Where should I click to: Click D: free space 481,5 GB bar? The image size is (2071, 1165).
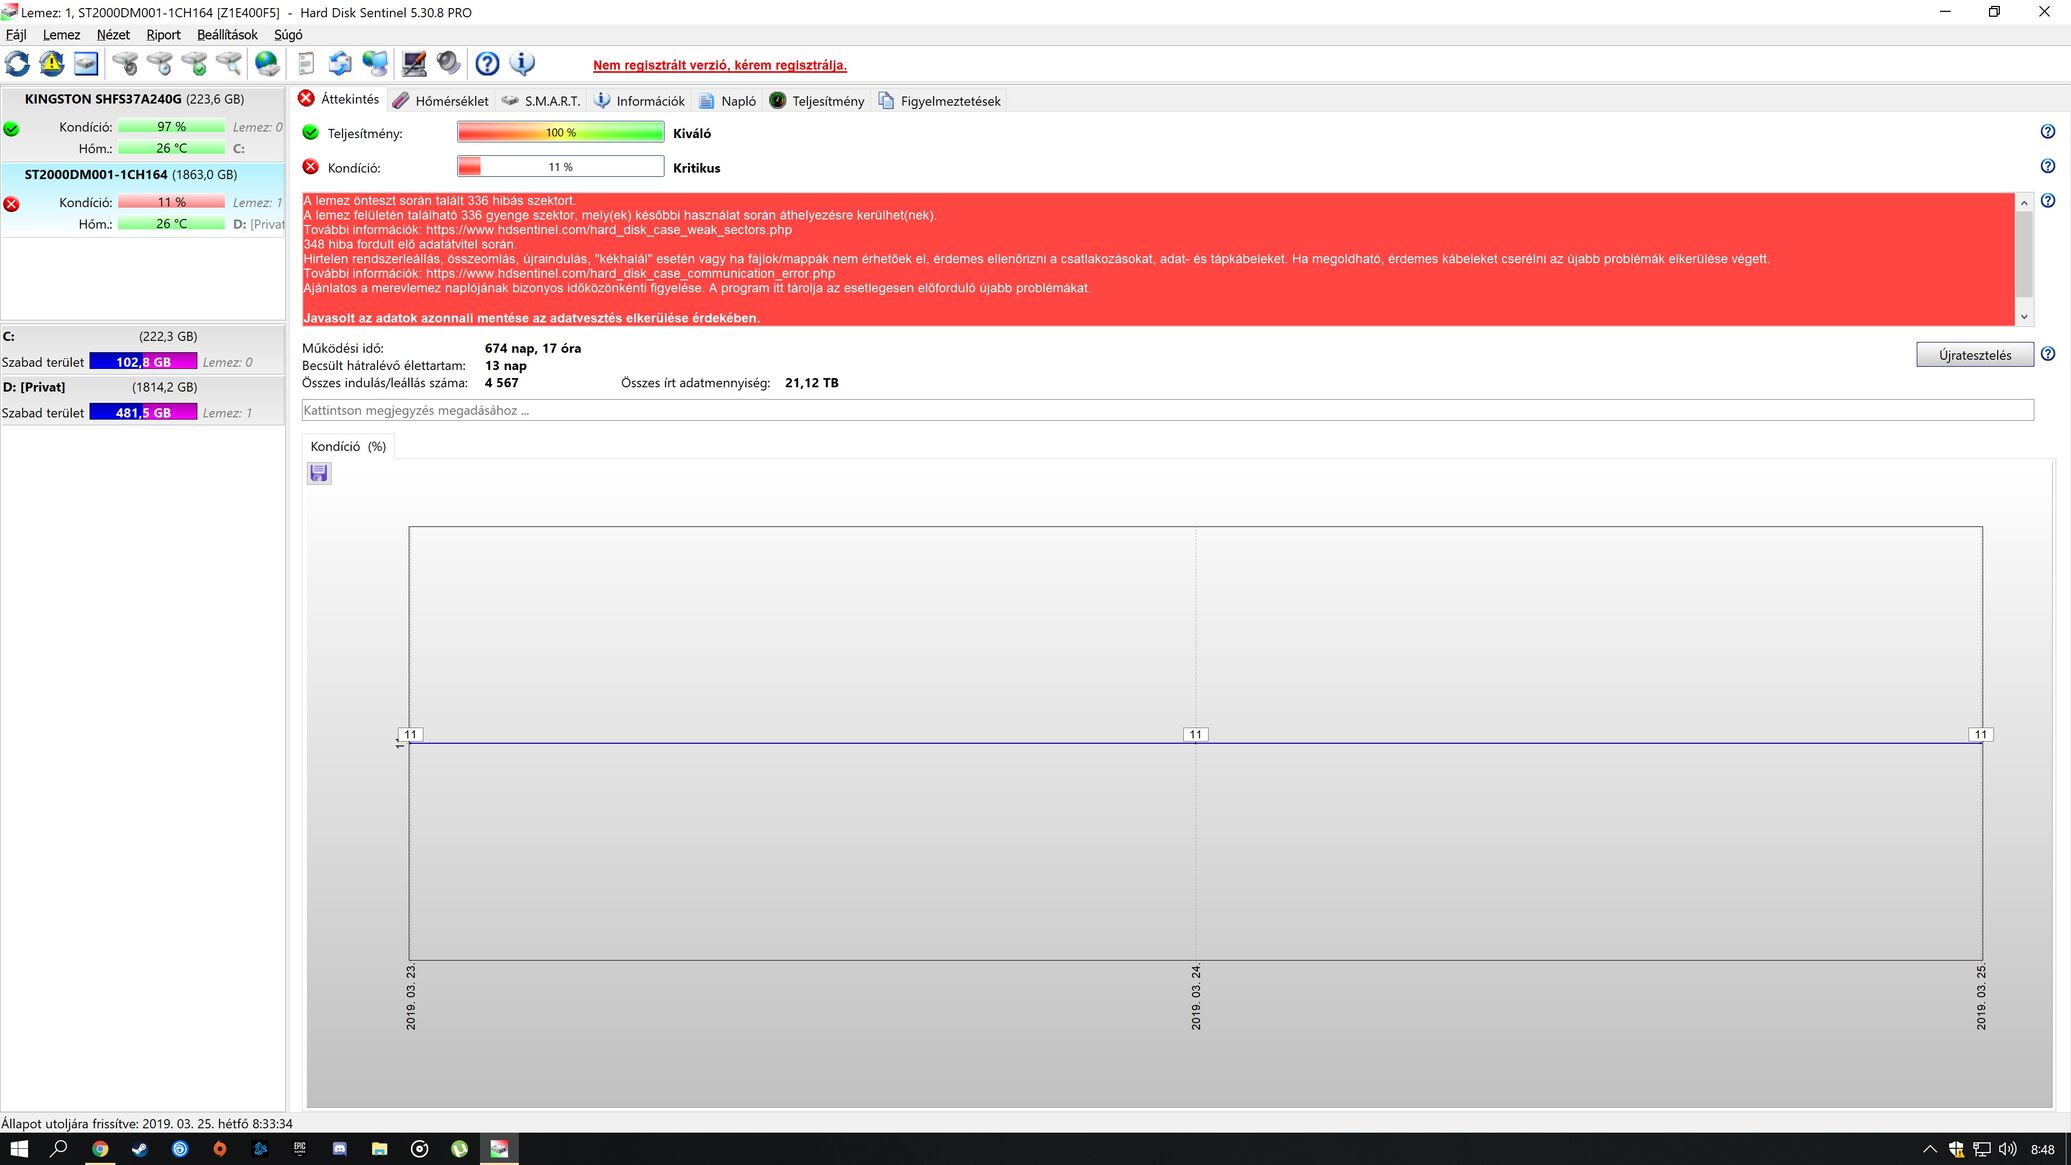[x=143, y=412]
